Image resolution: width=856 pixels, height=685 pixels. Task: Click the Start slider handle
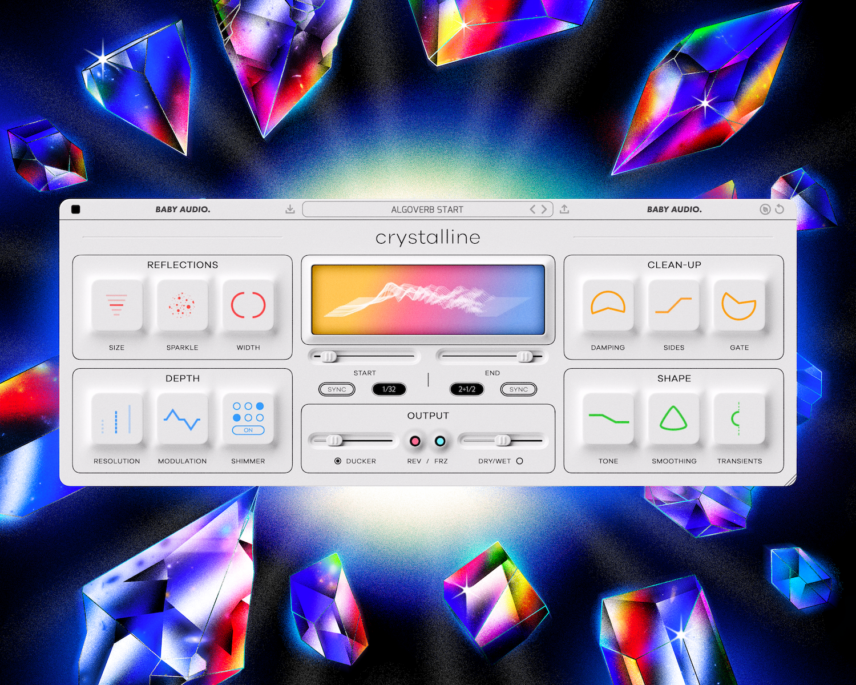point(329,356)
